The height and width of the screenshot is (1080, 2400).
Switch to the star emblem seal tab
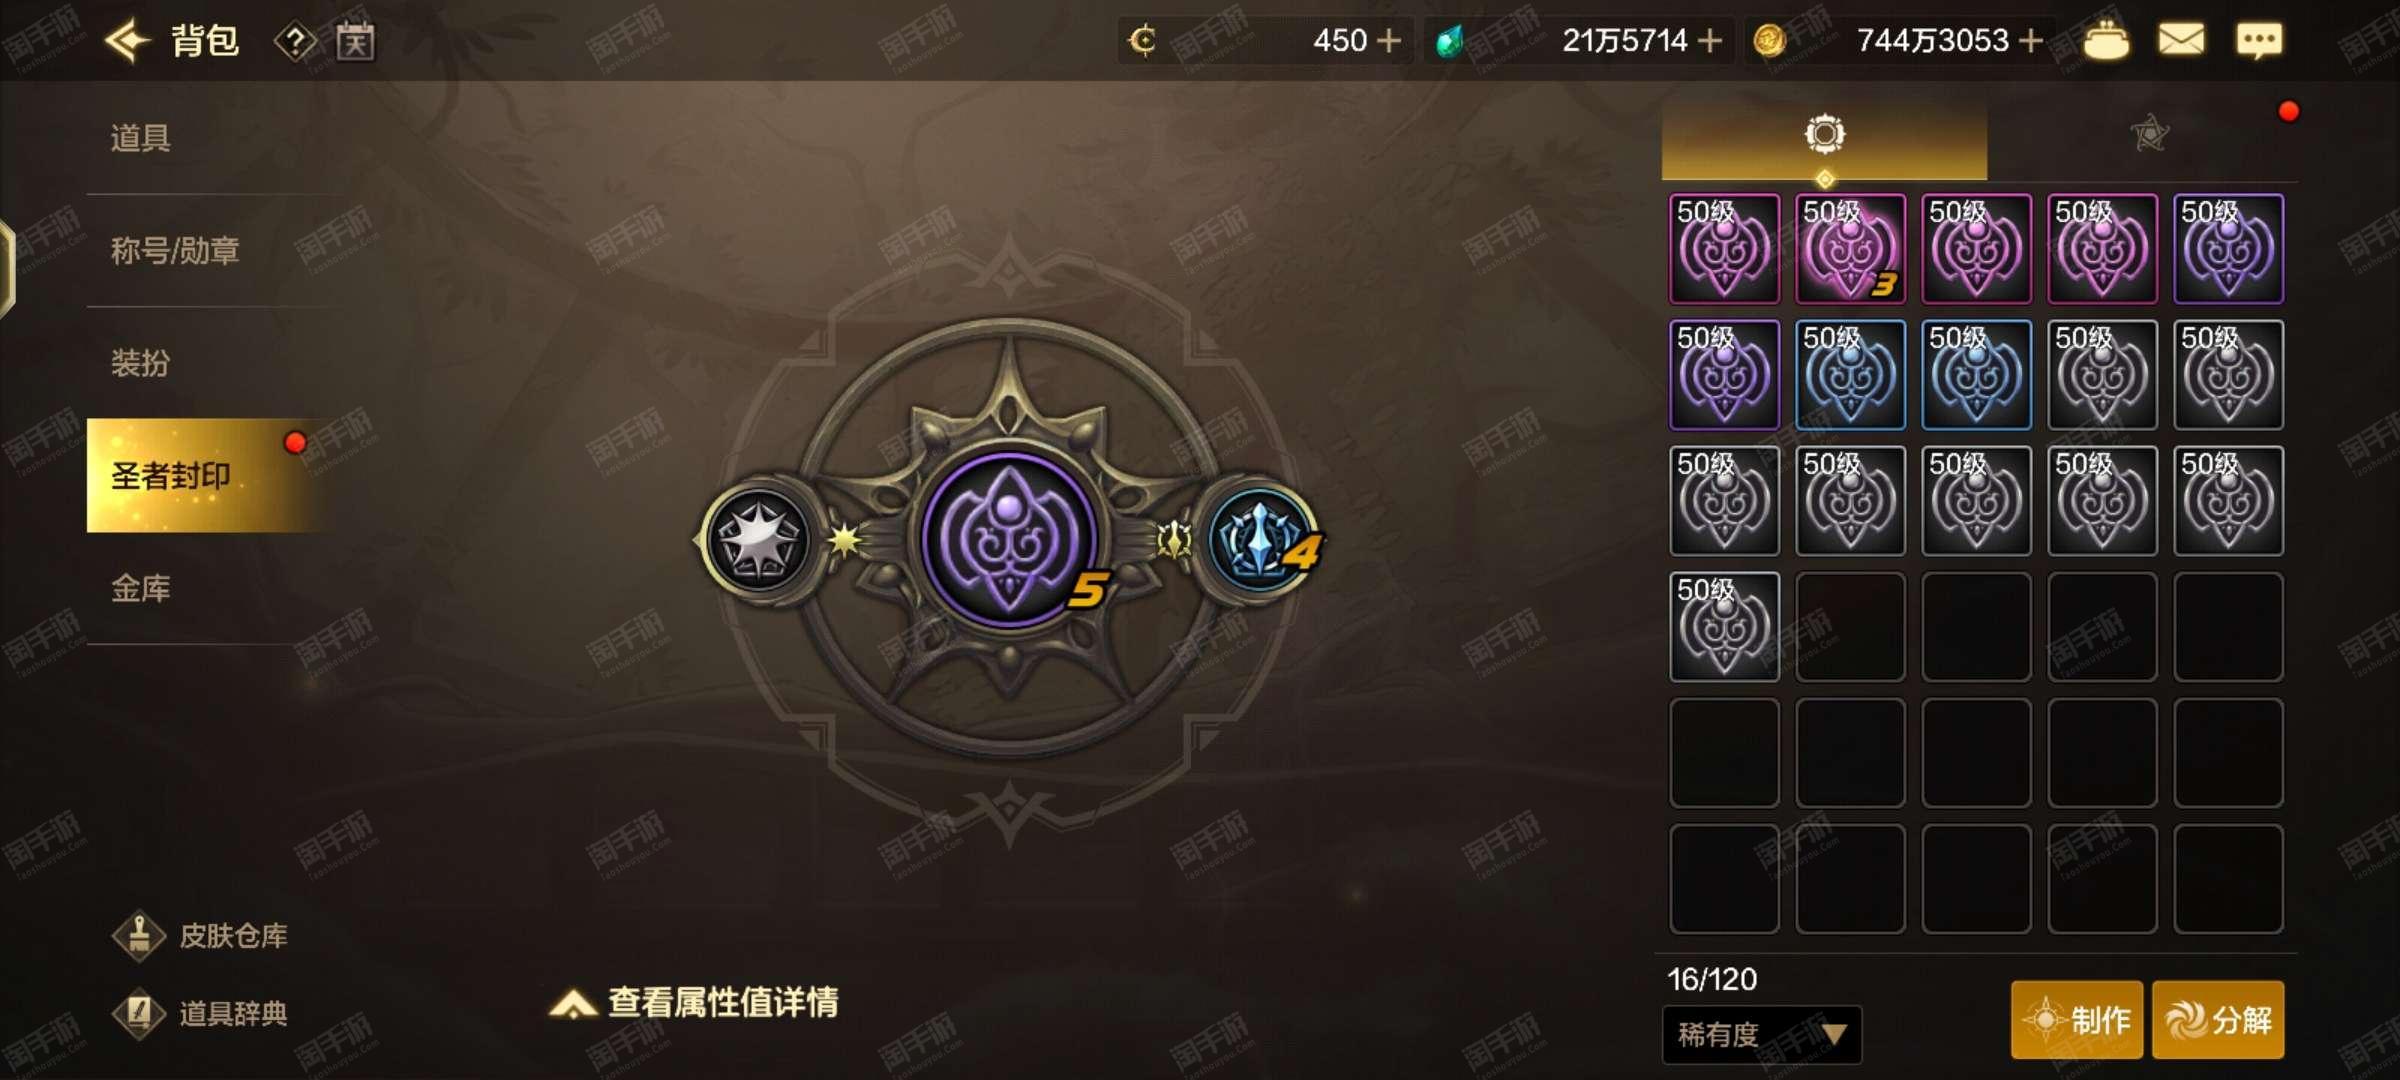2149,134
